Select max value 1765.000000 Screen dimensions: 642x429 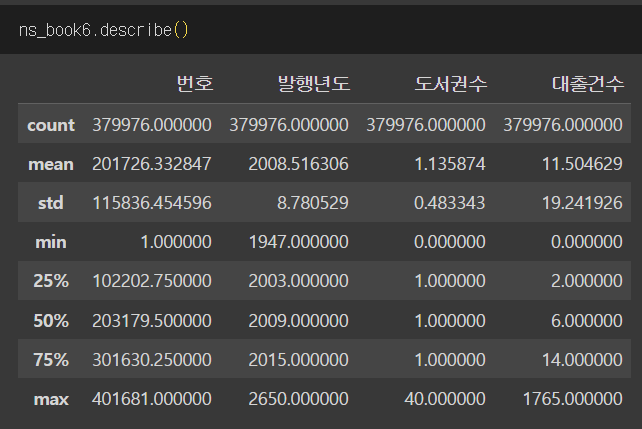click(573, 399)
